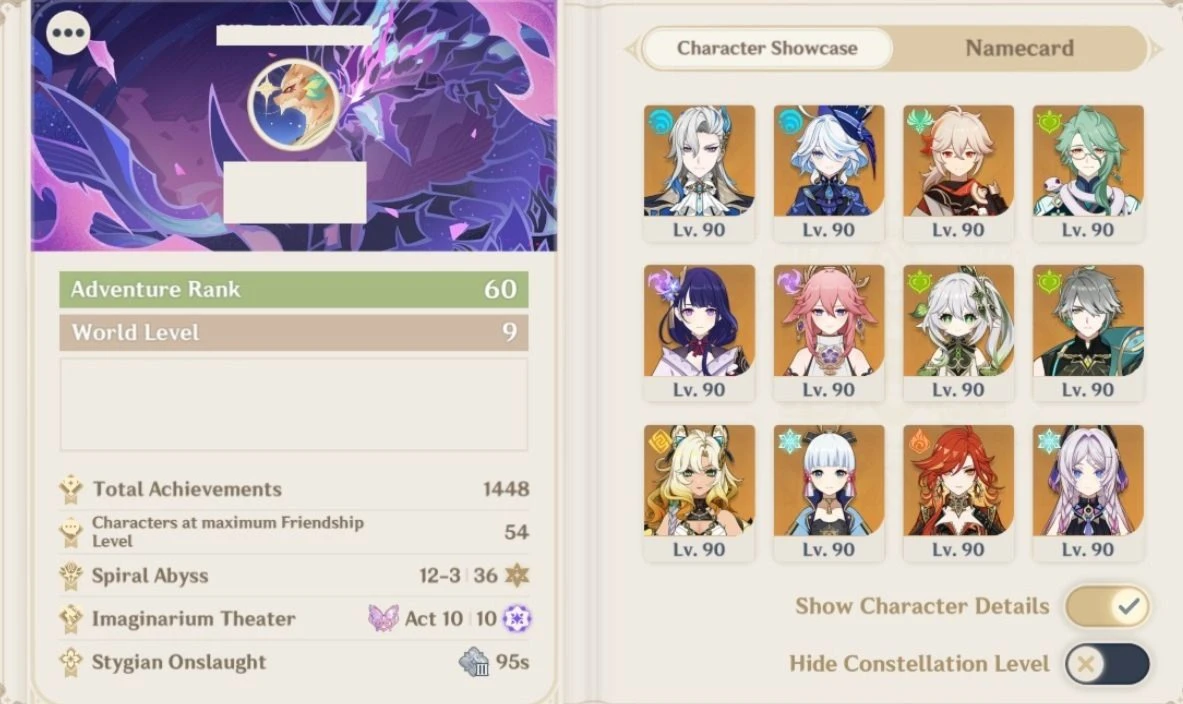Select the pink-haired Electro character portrait
Viewport: 1183px width, 704px height.
point(828,333)
